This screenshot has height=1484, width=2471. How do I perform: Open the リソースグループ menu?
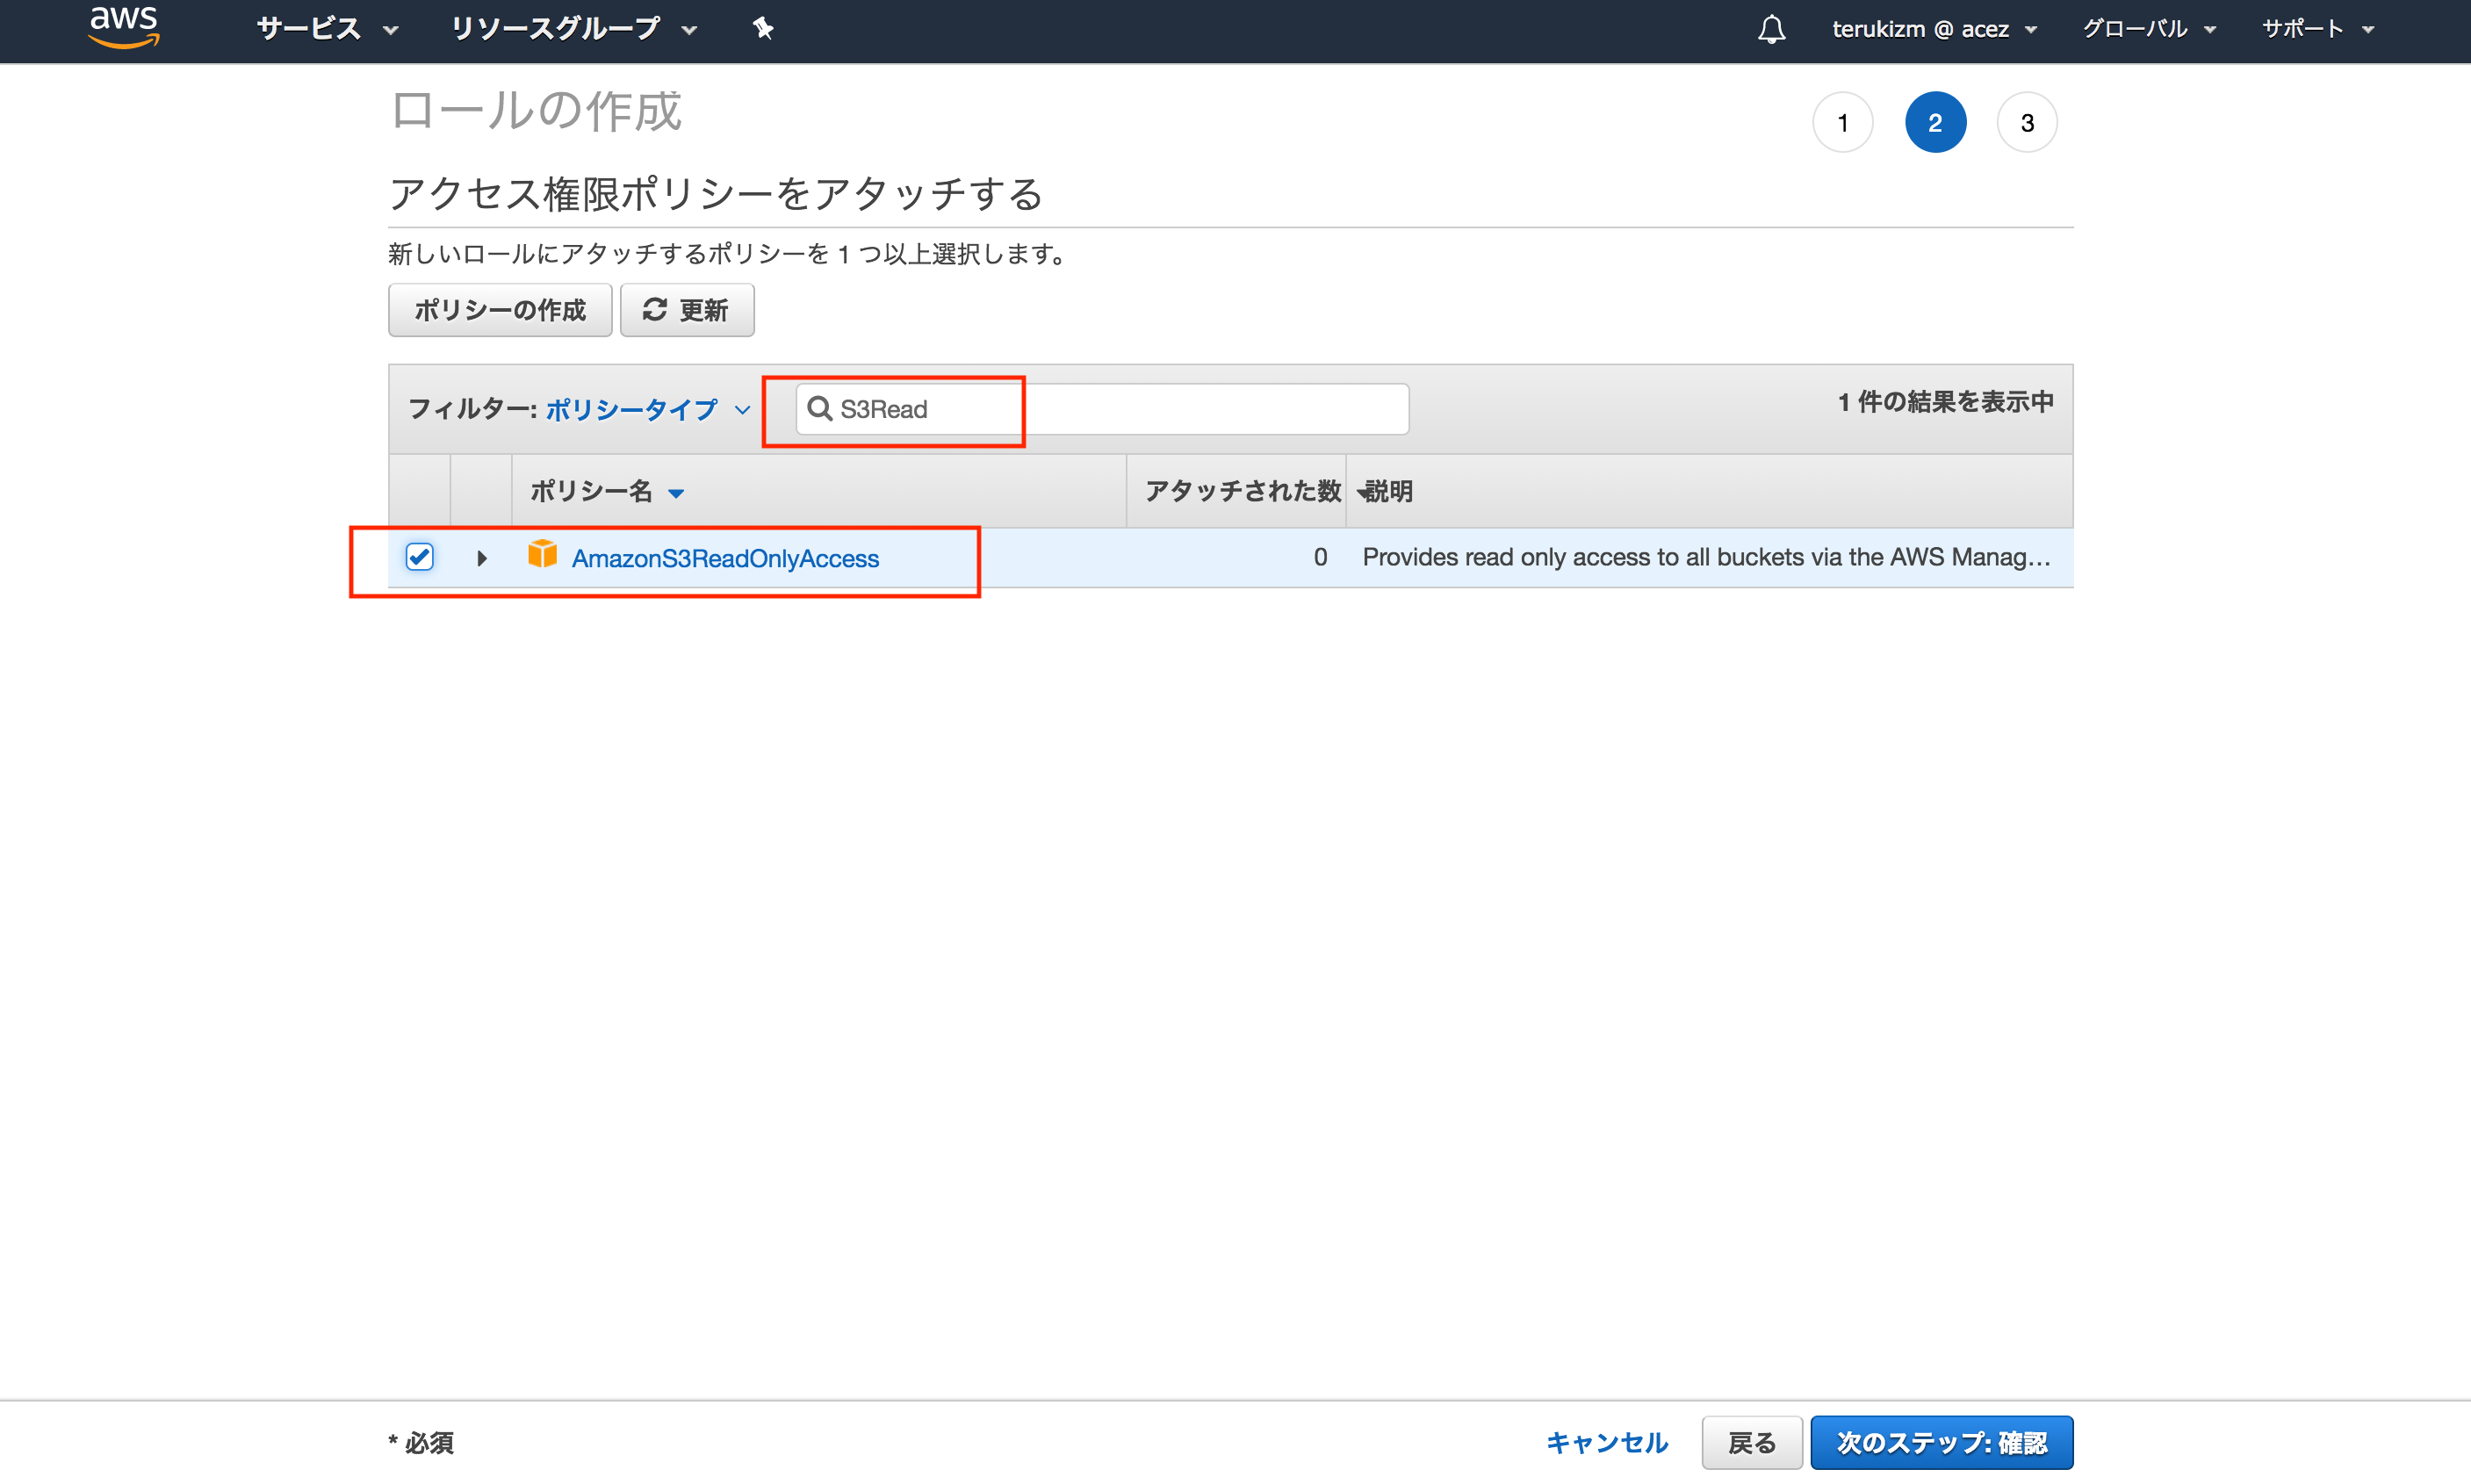[573, 29]
